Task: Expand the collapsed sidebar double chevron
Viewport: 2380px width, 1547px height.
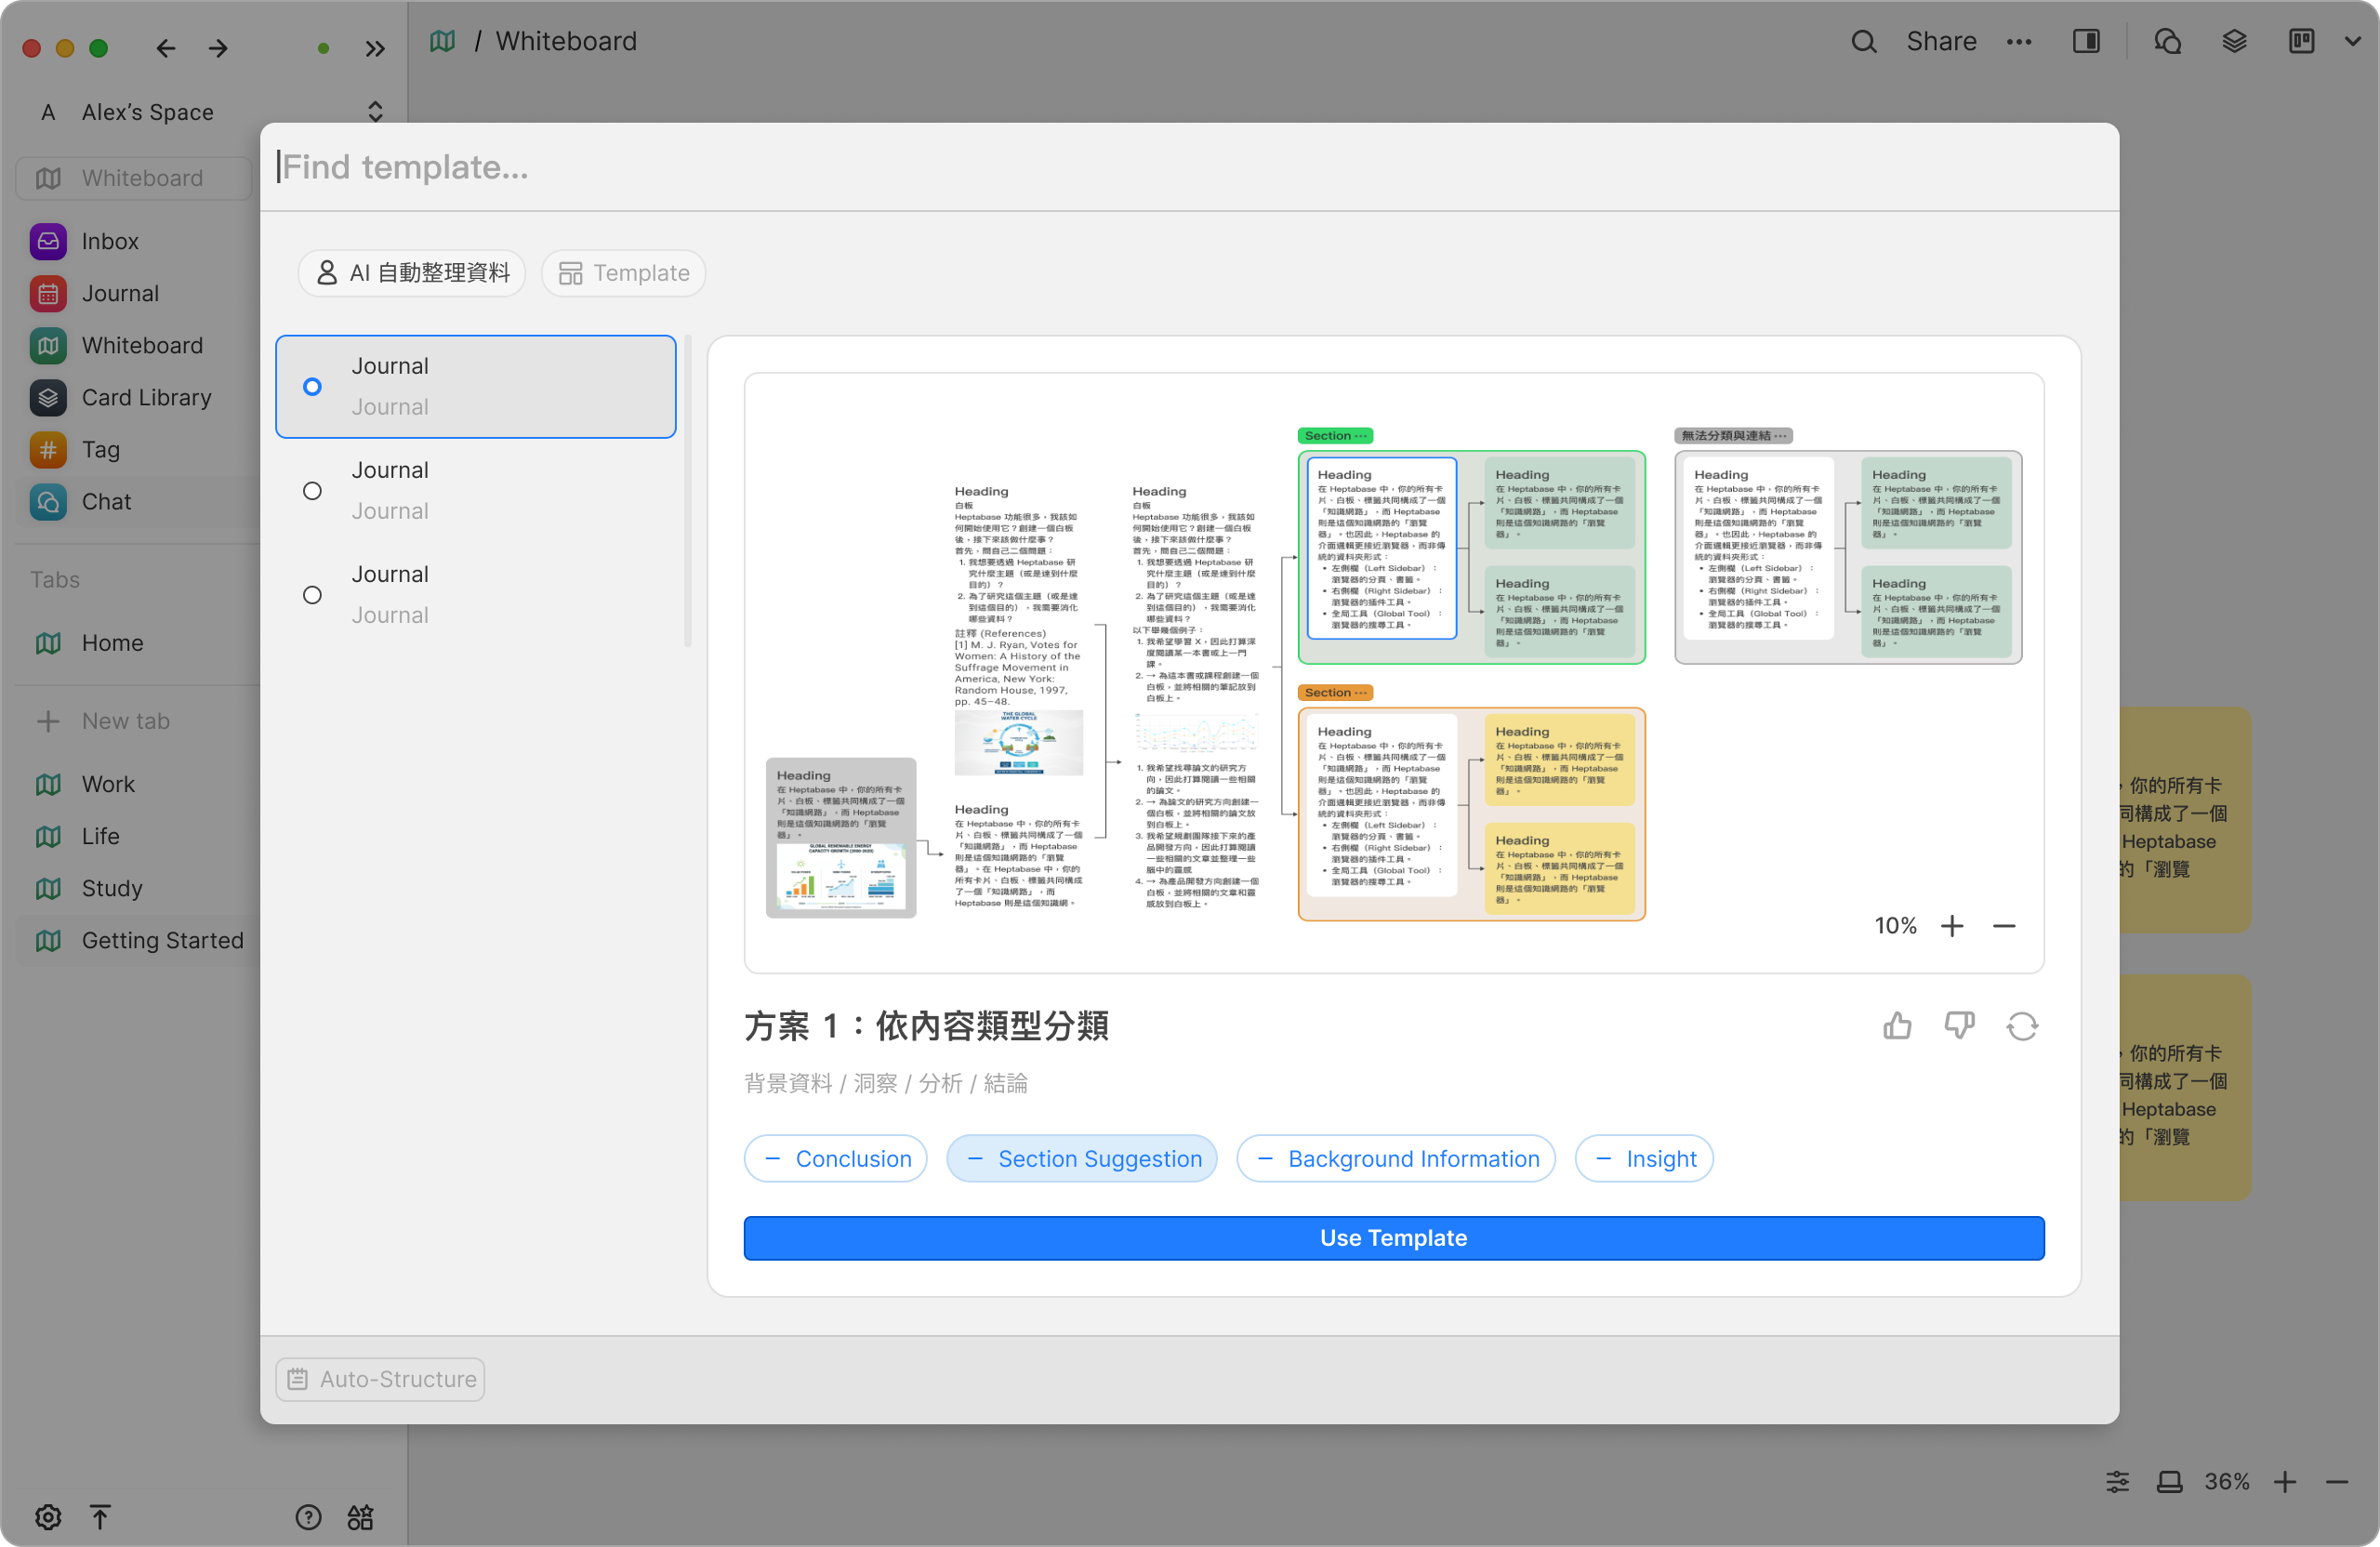Action: click(x=375, y=48)
